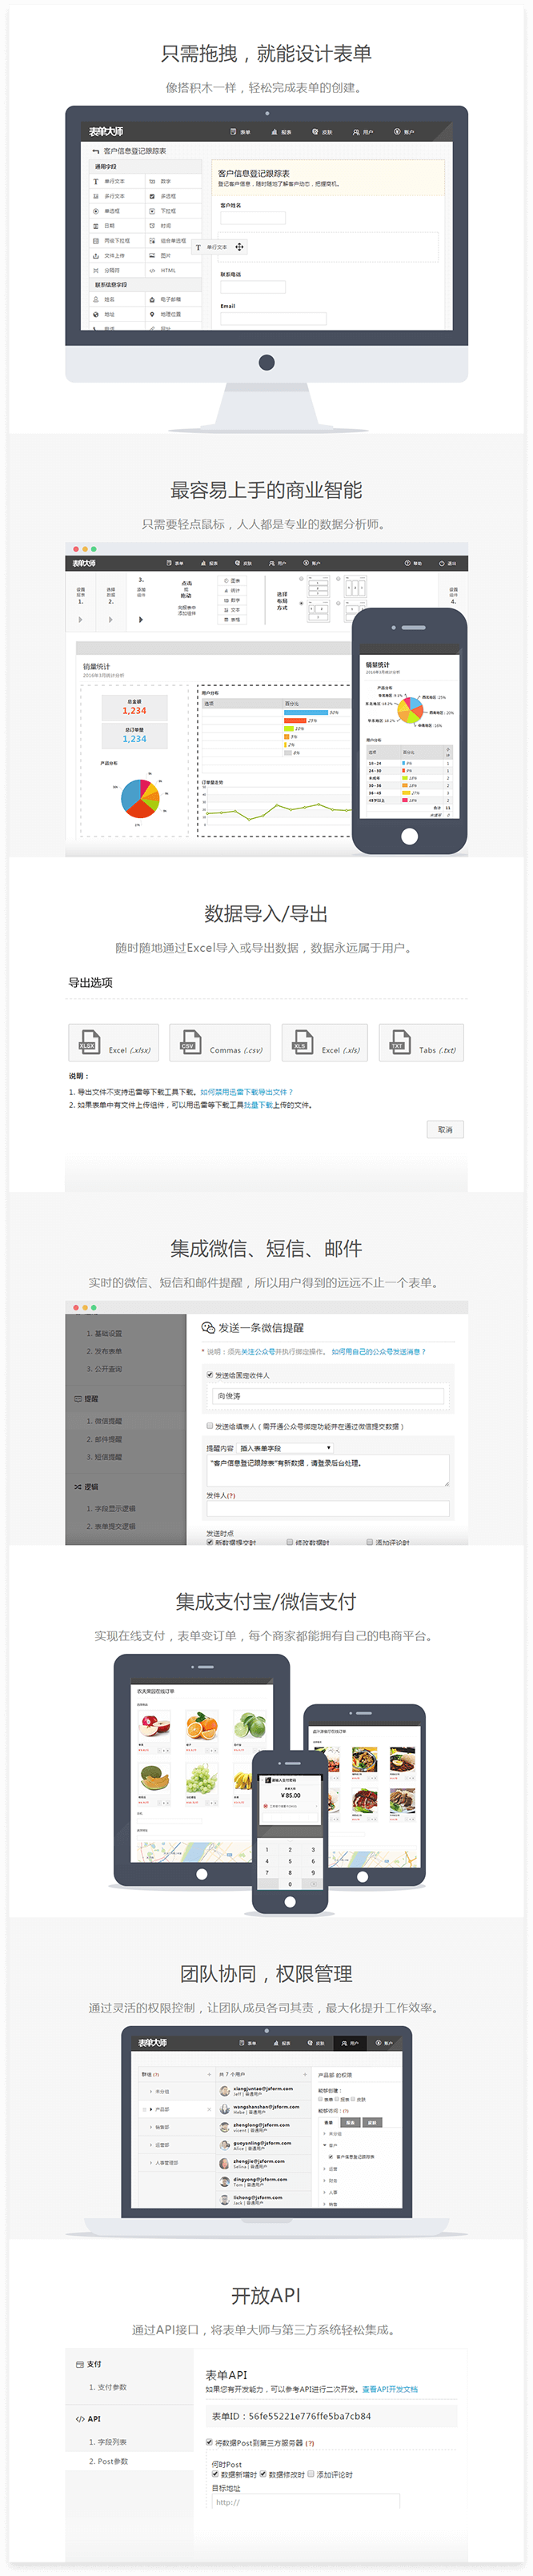Click the Commas (.csv) export icon
The width and height of the screenshot is (533, 2576).
(x=189, y=1042)
